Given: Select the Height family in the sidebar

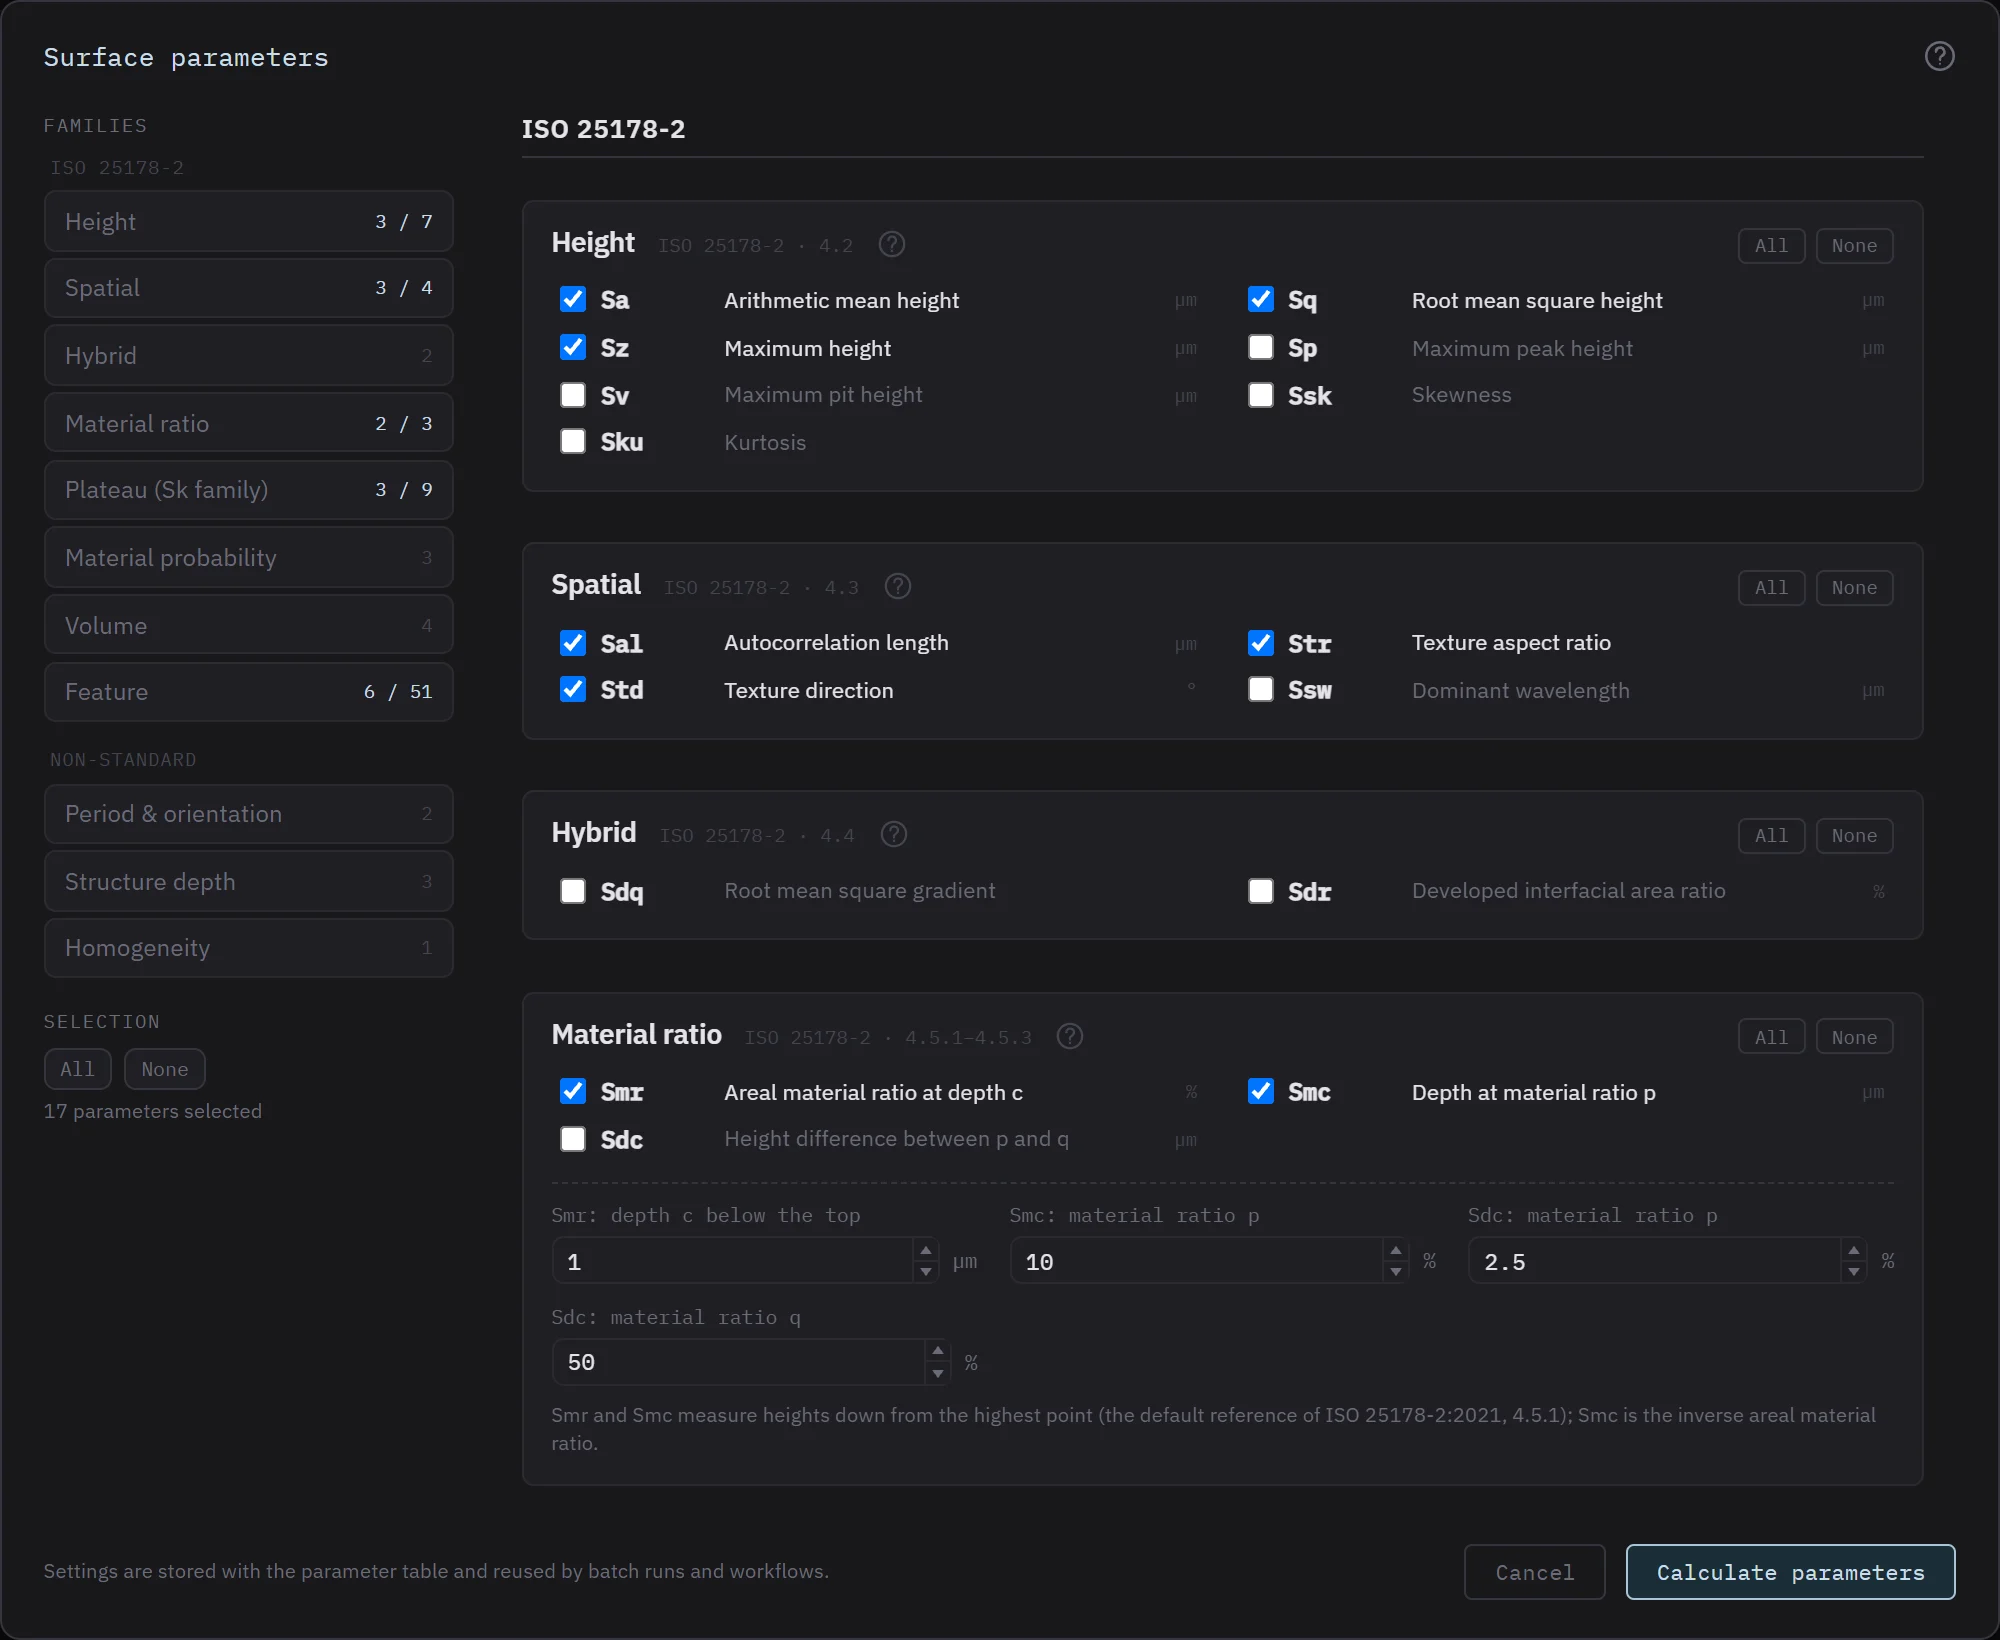Looking at the screenshot, I should (x=249, y=222).
